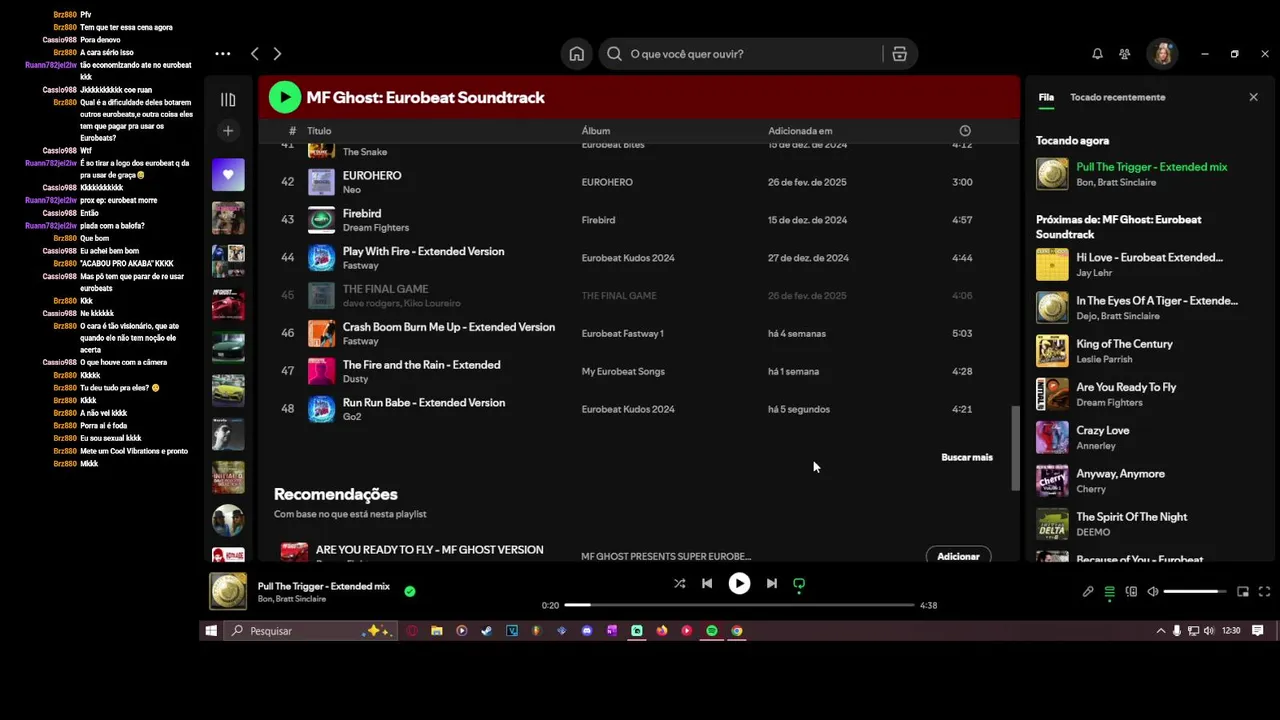Open the Browse icon in search bar
The image size is (1280, 720).
(x=899, y=54)
